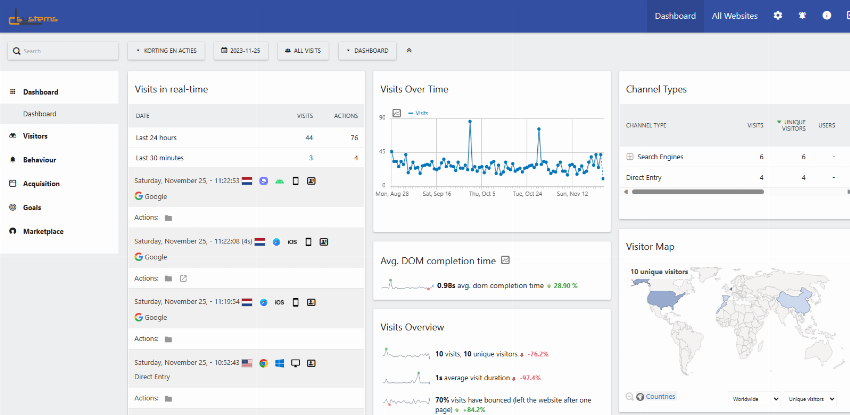Expand the Search Engines row
850x415 pixels.
630,157
